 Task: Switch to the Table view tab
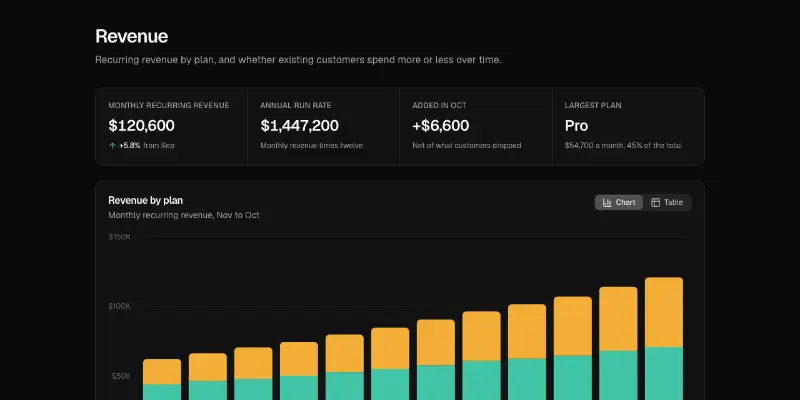(x=667, y=203)
